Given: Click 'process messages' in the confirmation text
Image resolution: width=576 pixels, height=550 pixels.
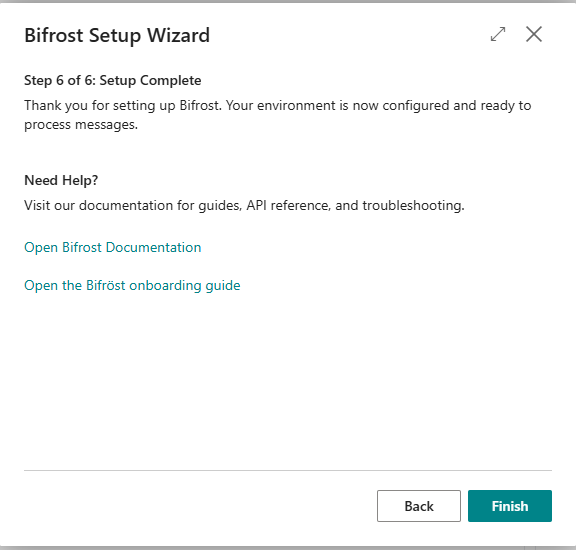Looking at the screenshot, I should point(81,125).
